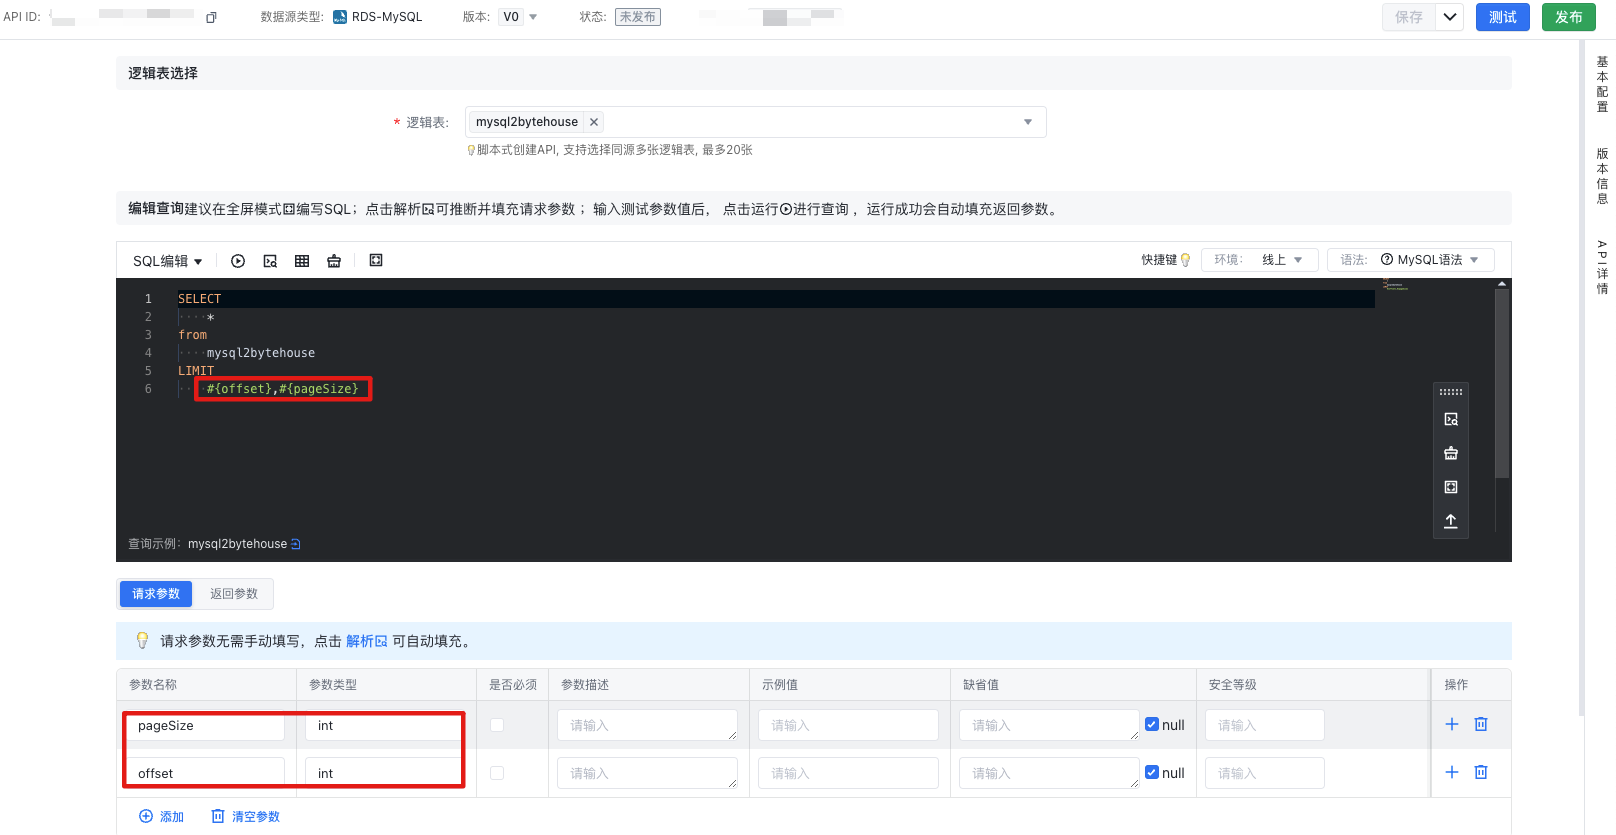The image size is (1616, 835).
Task: Click the pageSize description input
Action: point(647,725)
